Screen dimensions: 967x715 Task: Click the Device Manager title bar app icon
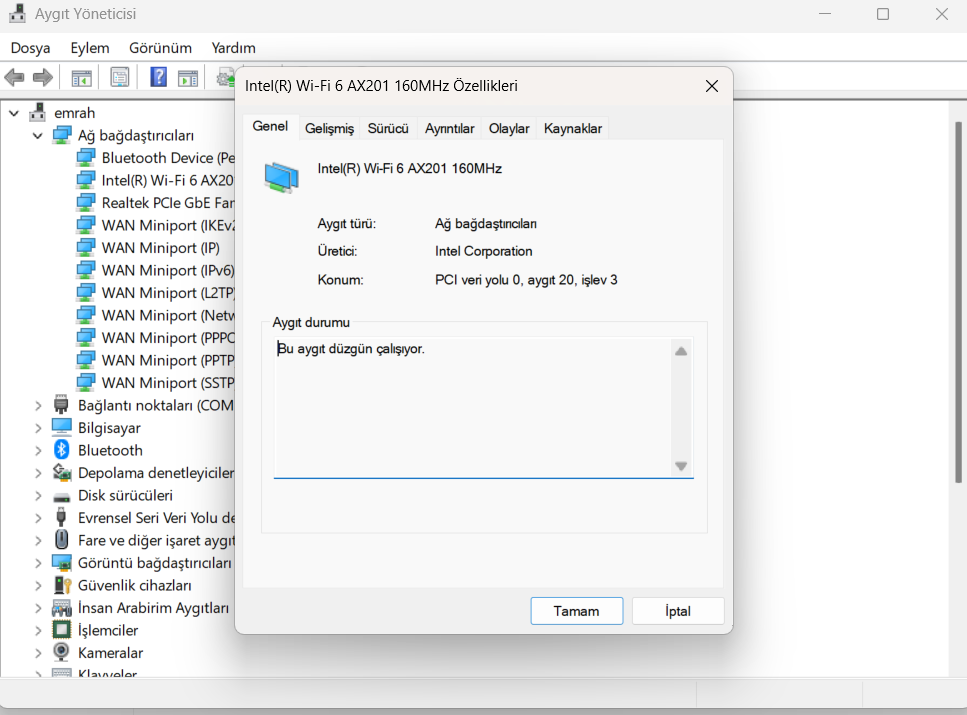pos(18,14)
